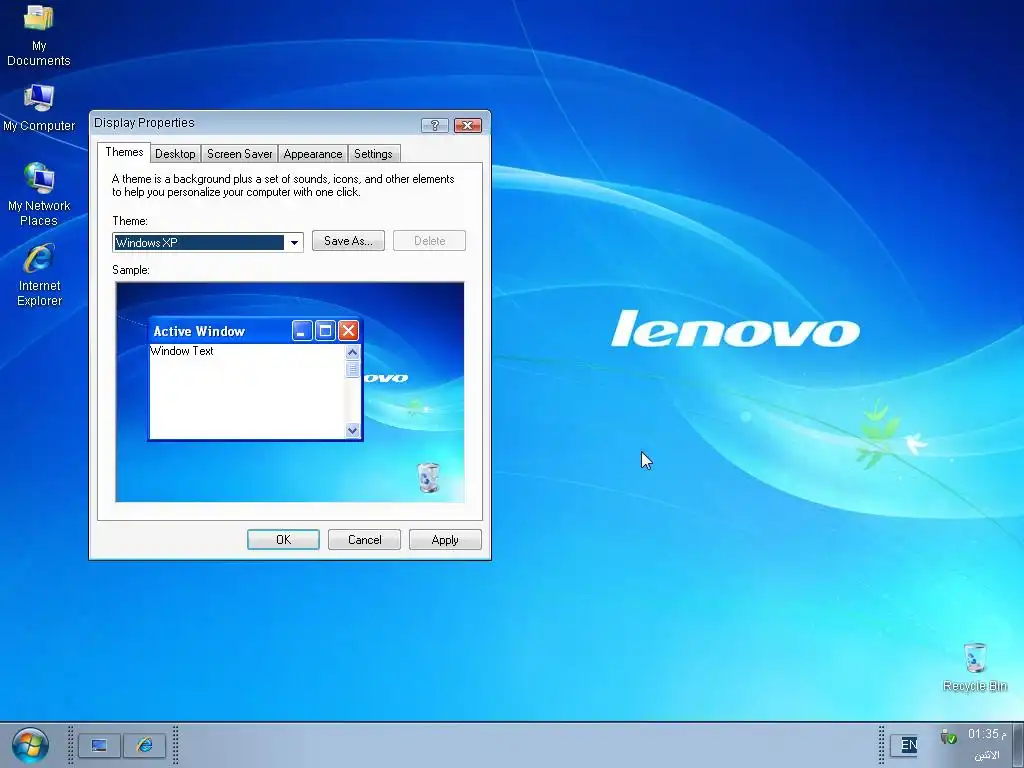Click the taskbar clock showing 01:35

click(x=987, y=735)
